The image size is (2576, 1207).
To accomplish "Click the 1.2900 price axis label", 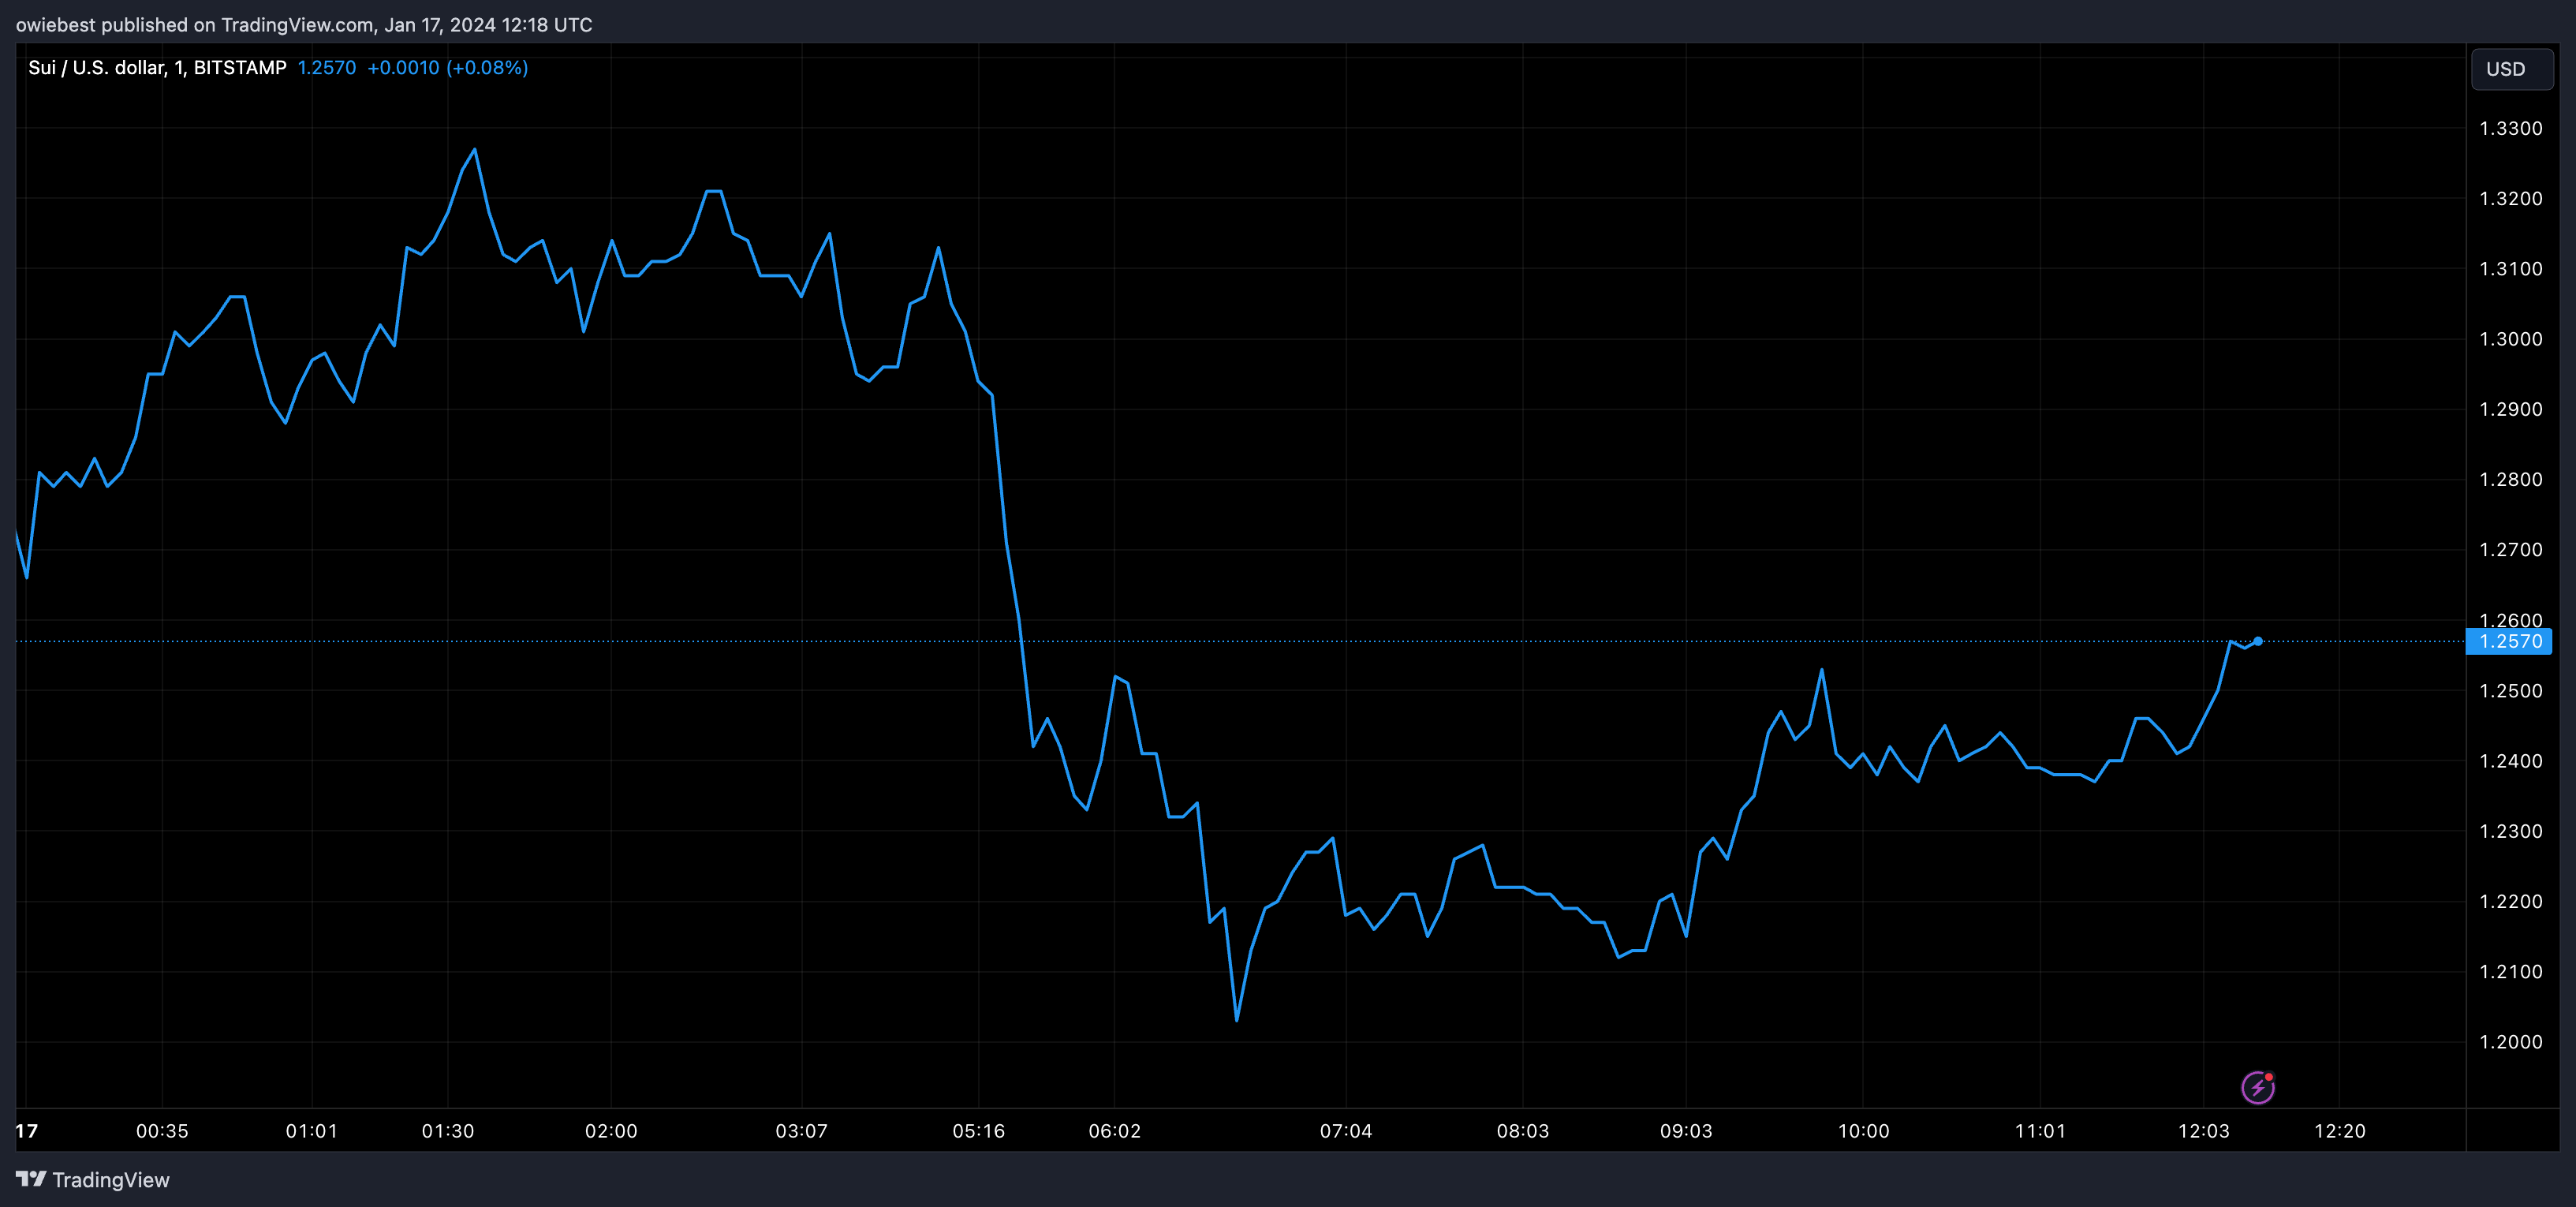I will point(2510,409).
